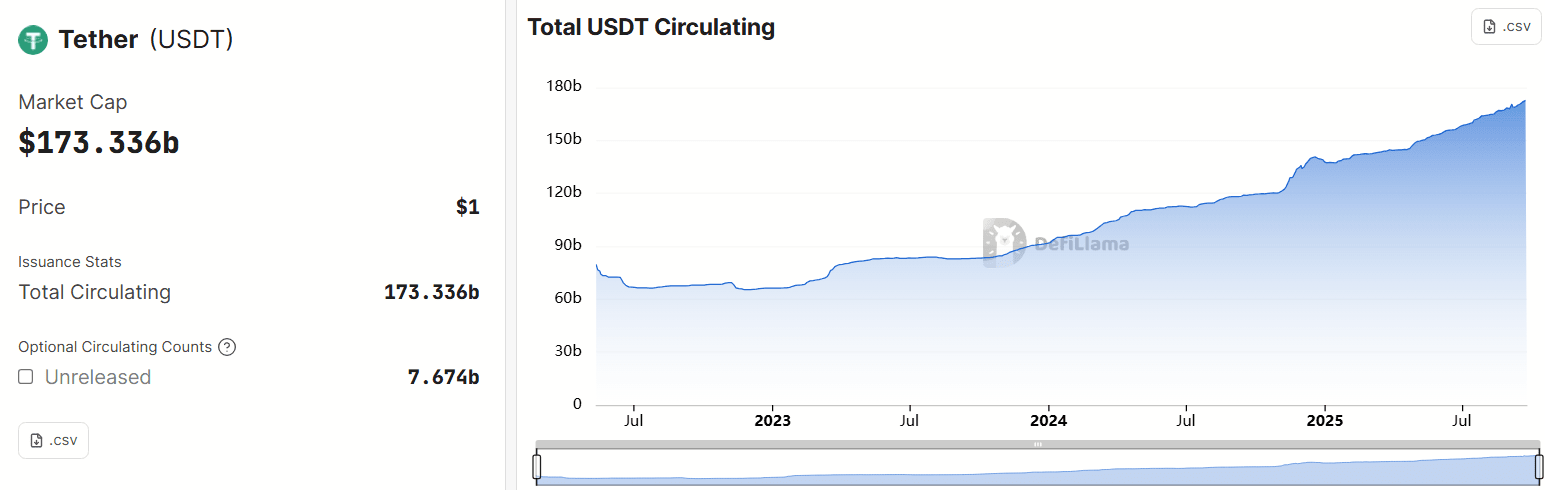Select the right handle of the time range slider
Image resolution: width=1545 pixels, height=490 pixels.
click(x=1539, y=467)
